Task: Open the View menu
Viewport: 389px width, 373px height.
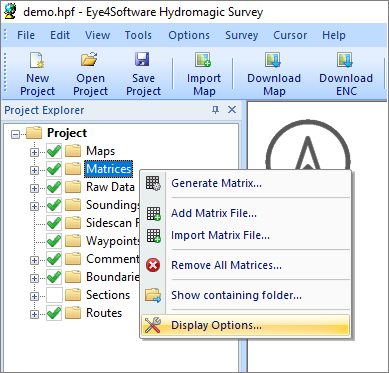Action: pos(98,35)
